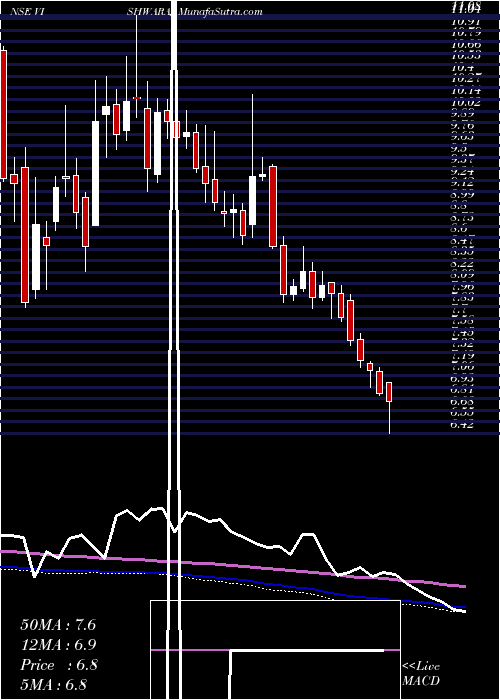Click the NSE VI chart title
The image size is (500, 700).
tap(29, 12)
